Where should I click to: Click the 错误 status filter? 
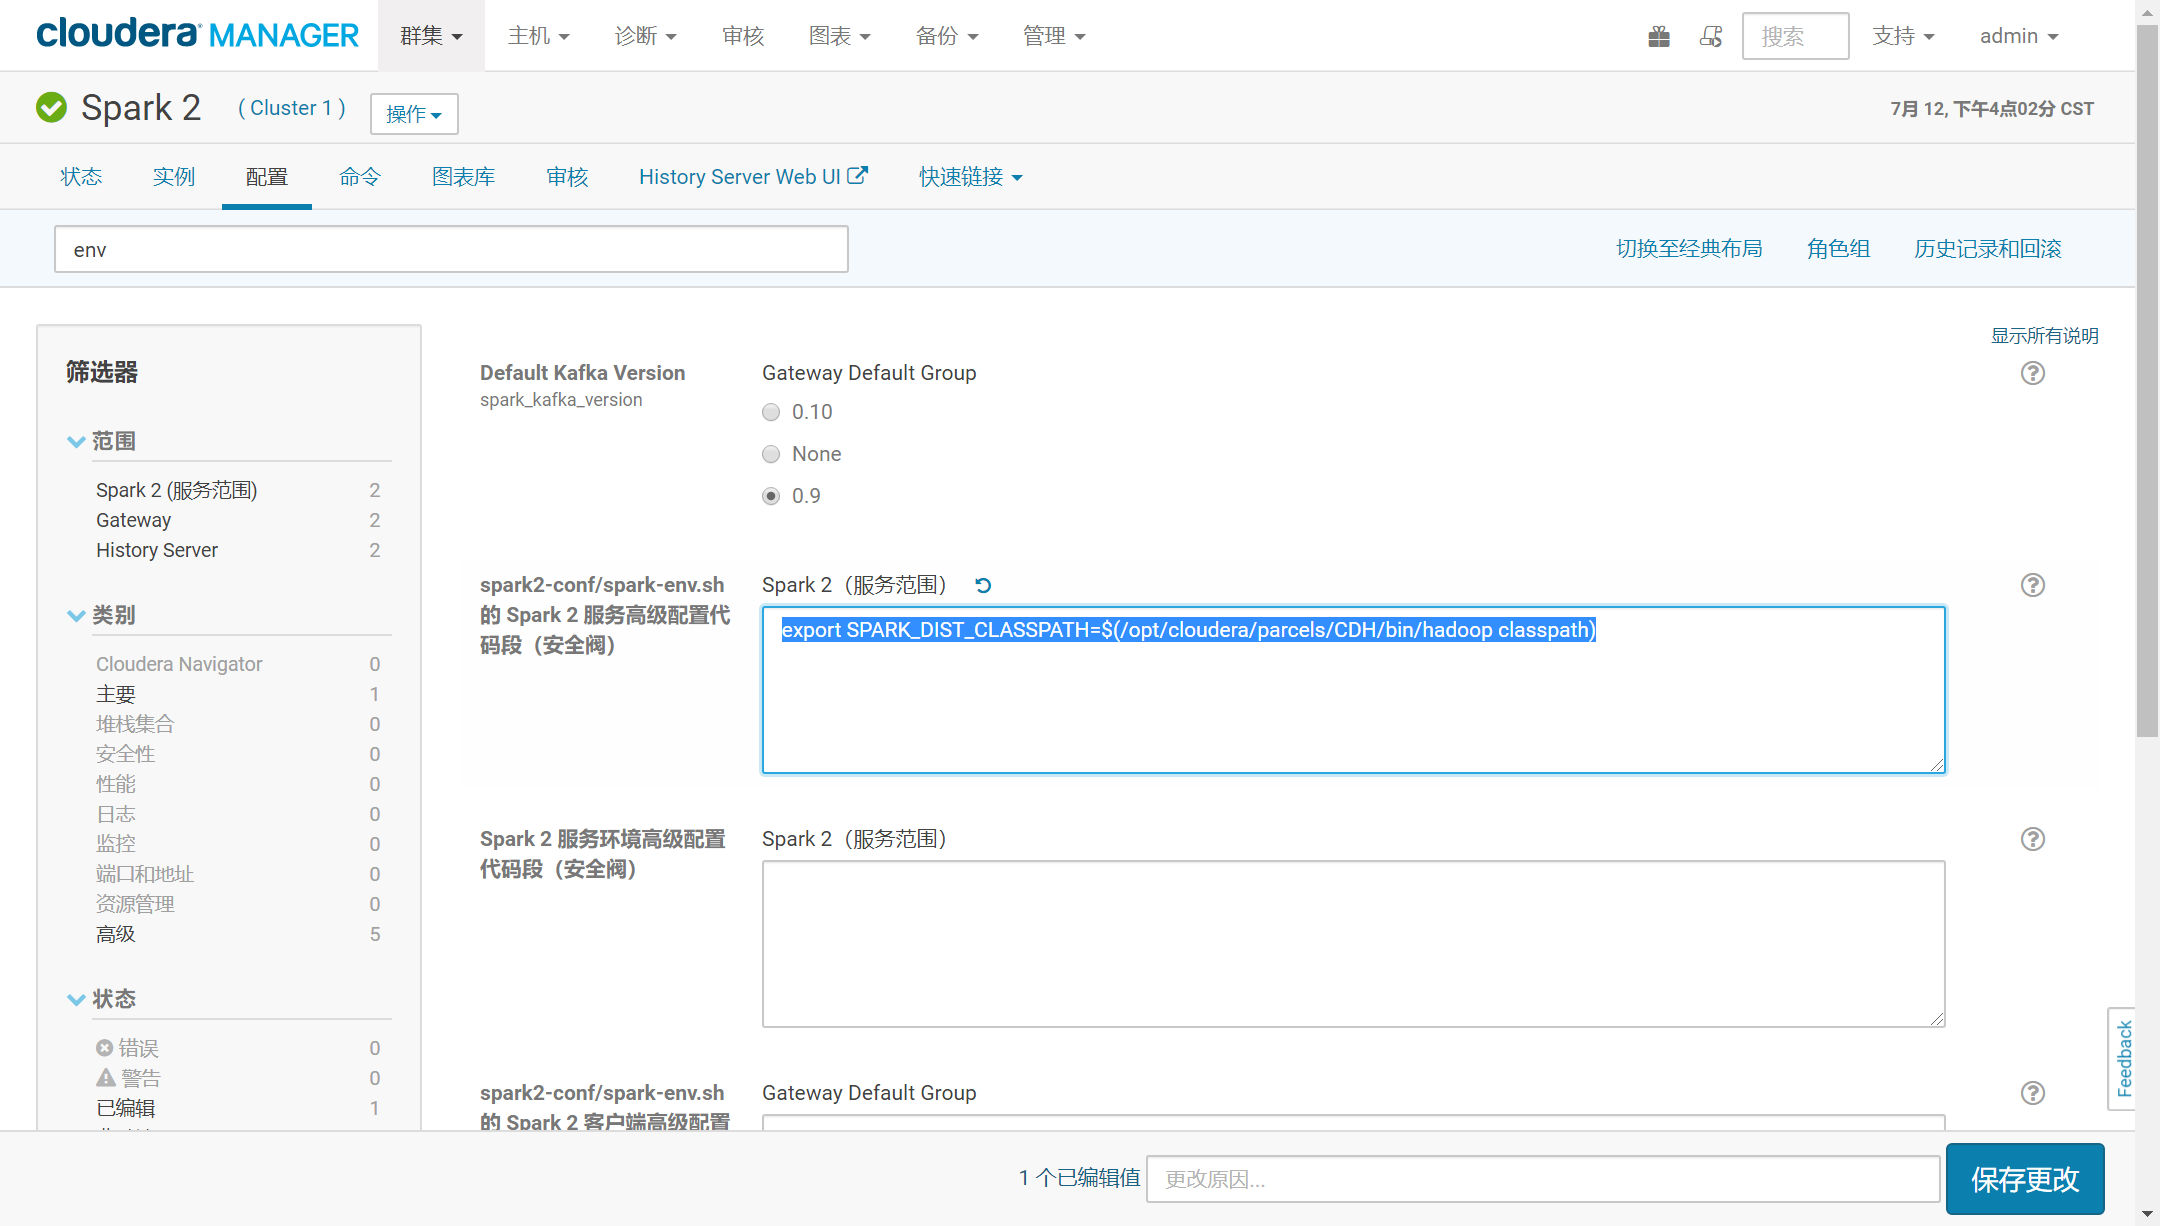point(128,1048)
